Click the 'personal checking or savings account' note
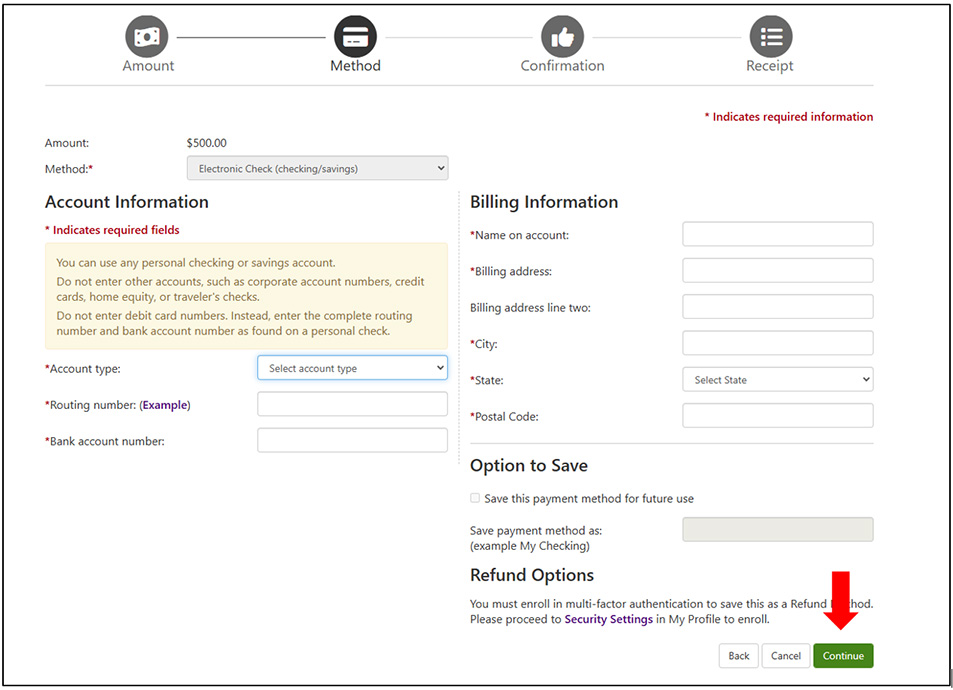 (x=196, y=263)
